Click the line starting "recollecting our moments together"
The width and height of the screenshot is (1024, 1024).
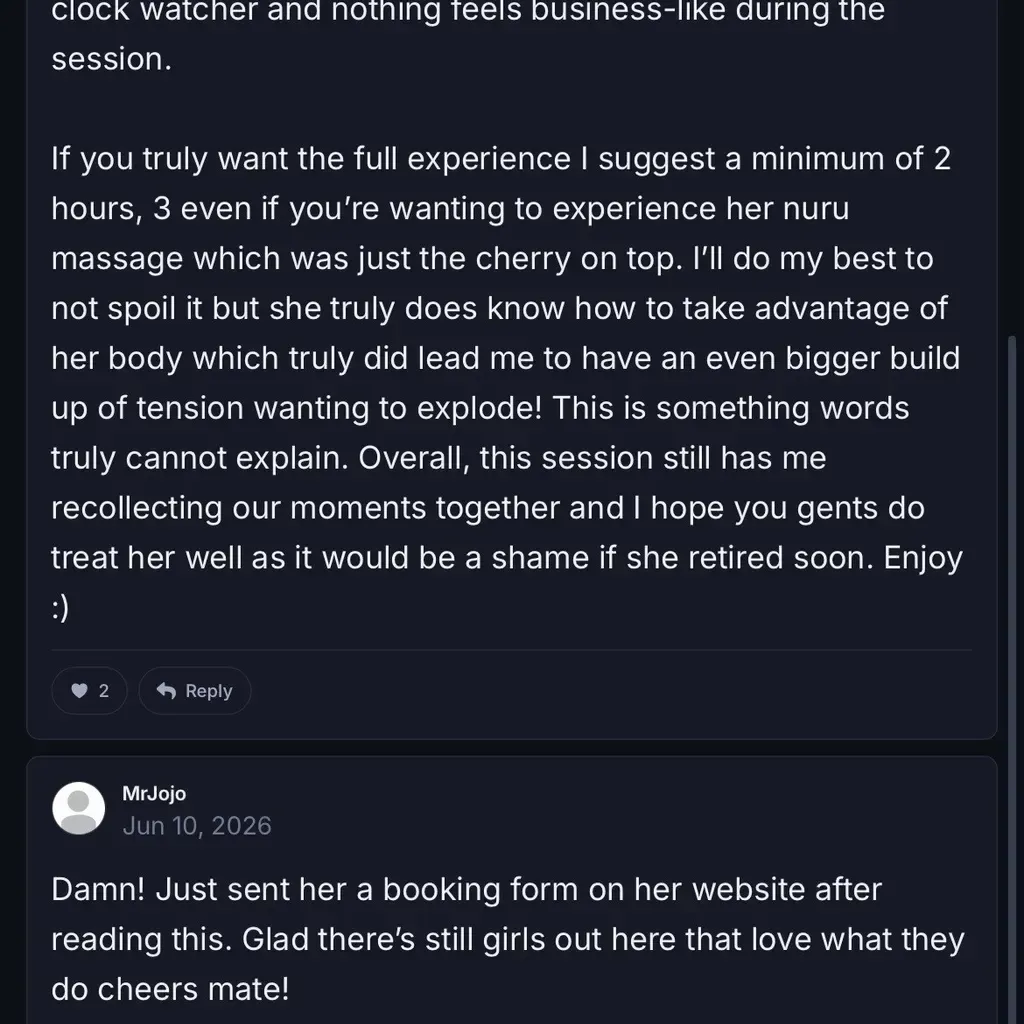488,508
